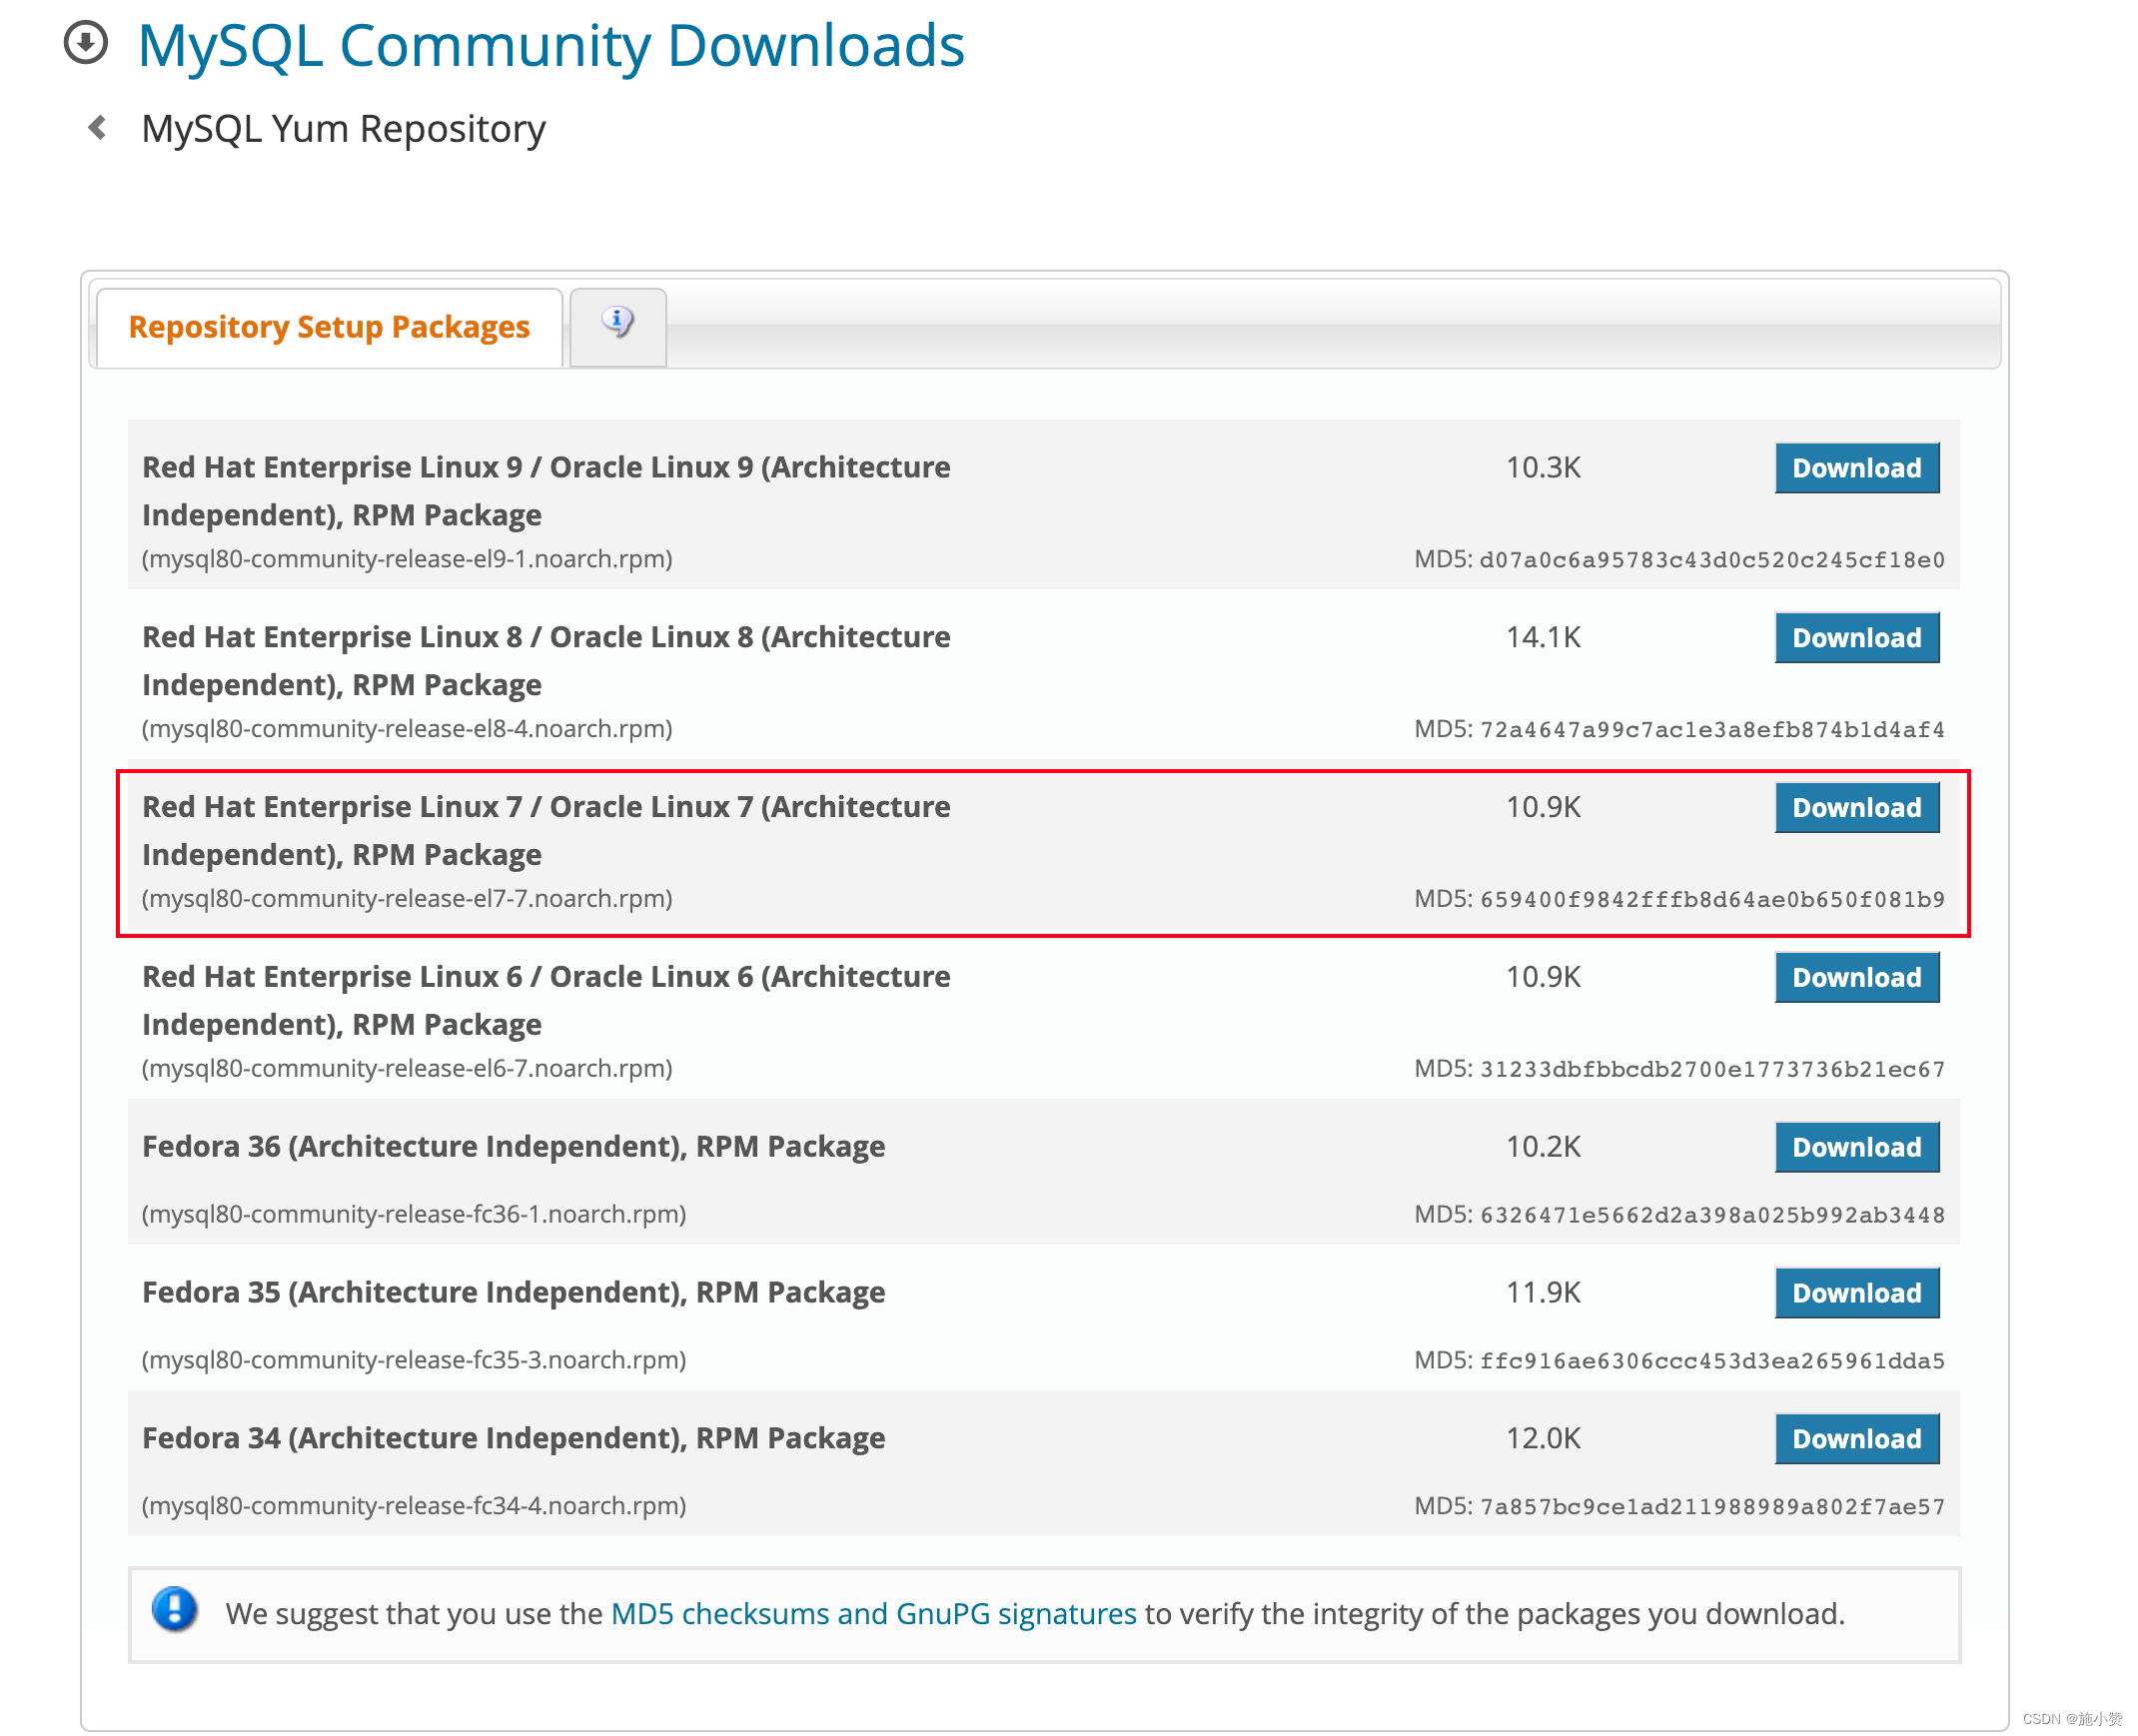Switch to the Repository Setup Packages tab
The height and width of the screenshot is (1736, 2138).
tap(328, 326)
